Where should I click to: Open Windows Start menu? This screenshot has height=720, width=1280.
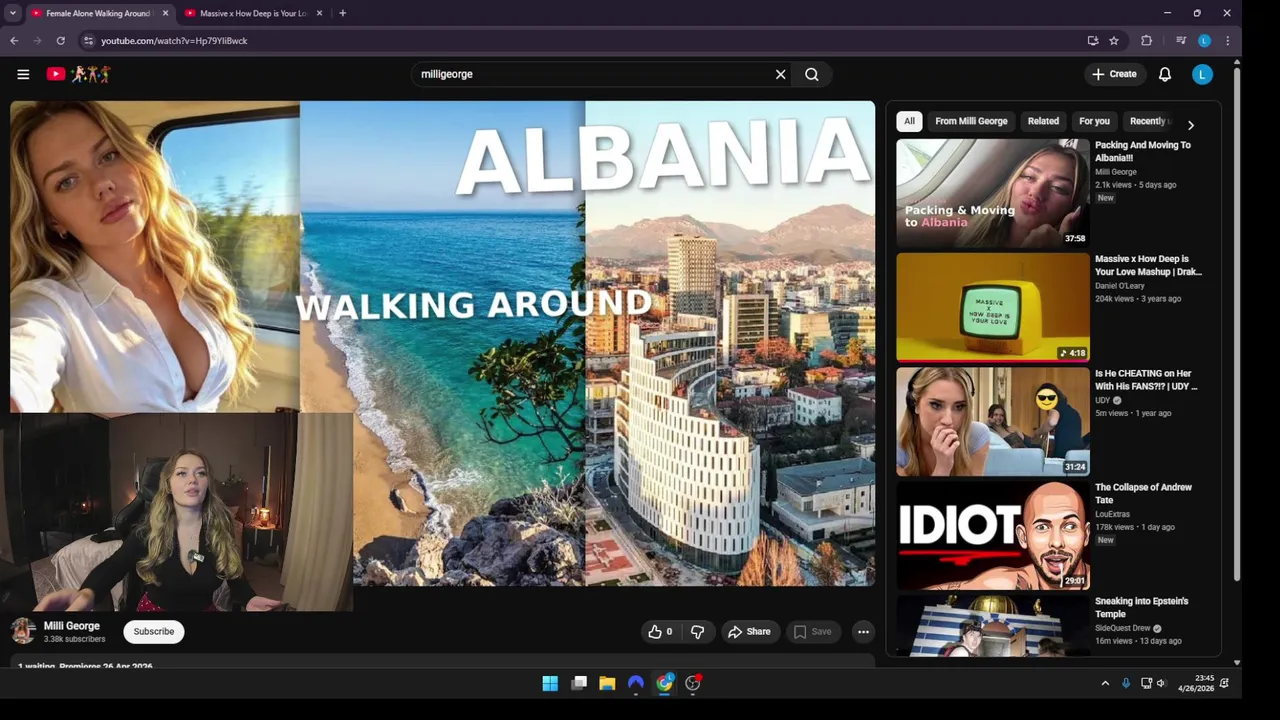(x=550, y=683)
